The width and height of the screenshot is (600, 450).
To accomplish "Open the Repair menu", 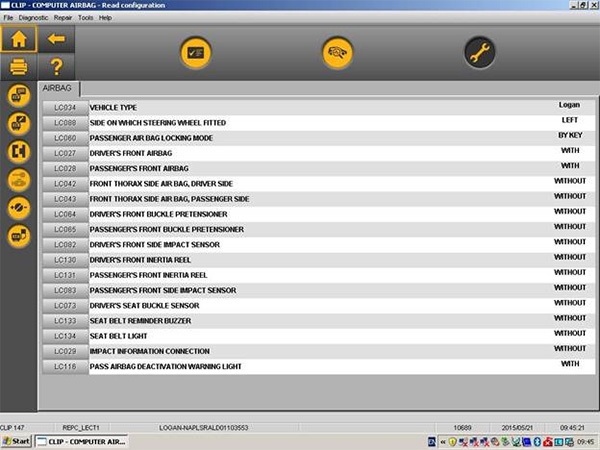I will pyautogui.click(x=63, y=18).
